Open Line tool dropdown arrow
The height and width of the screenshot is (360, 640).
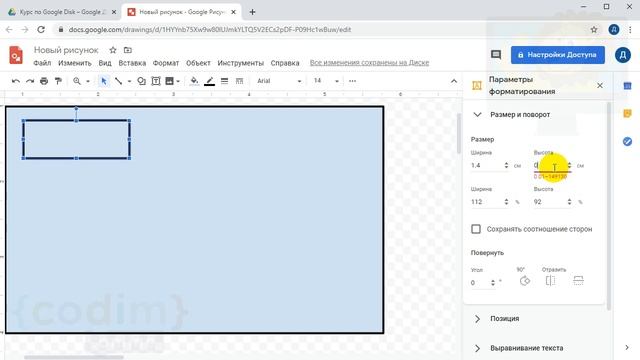(129, 81)
